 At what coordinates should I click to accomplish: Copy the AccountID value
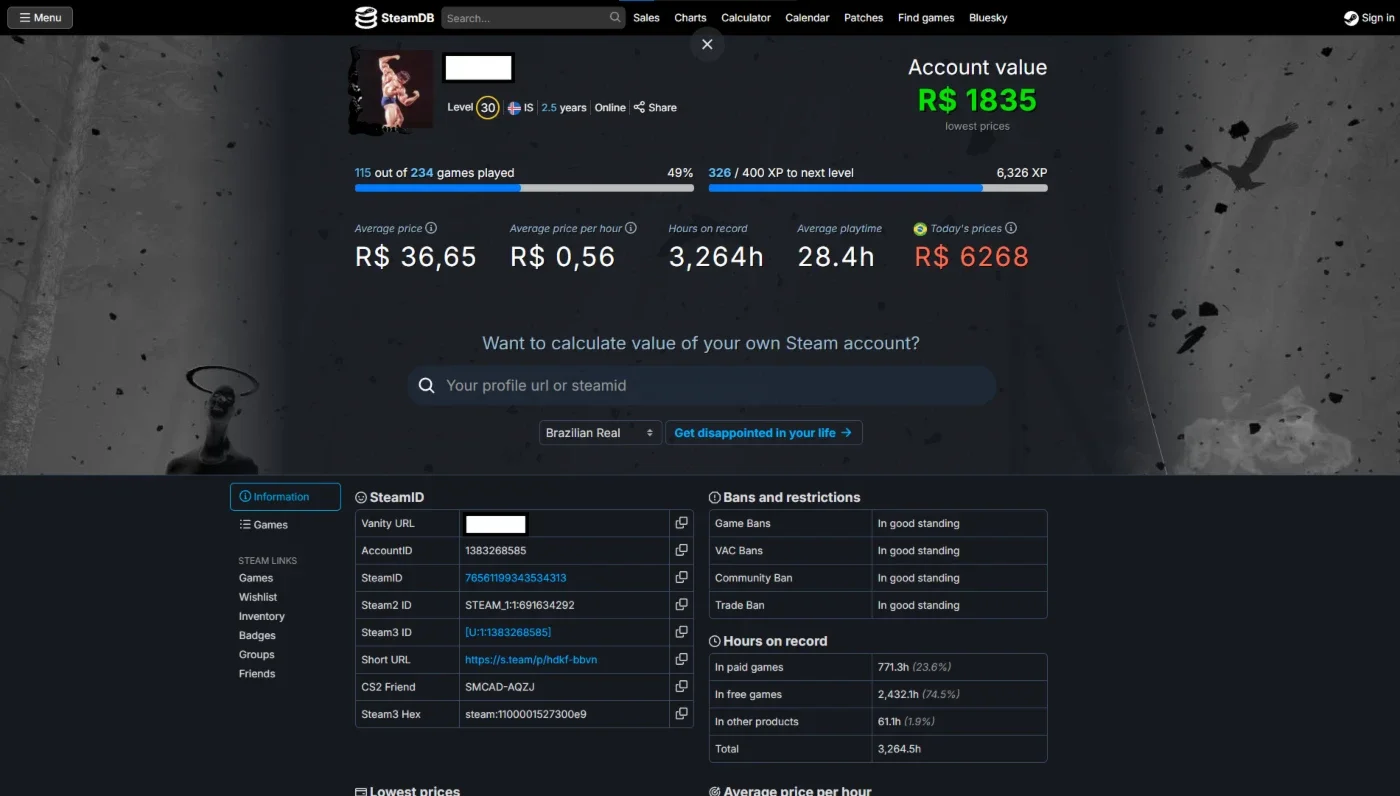[x=681, y=550]
